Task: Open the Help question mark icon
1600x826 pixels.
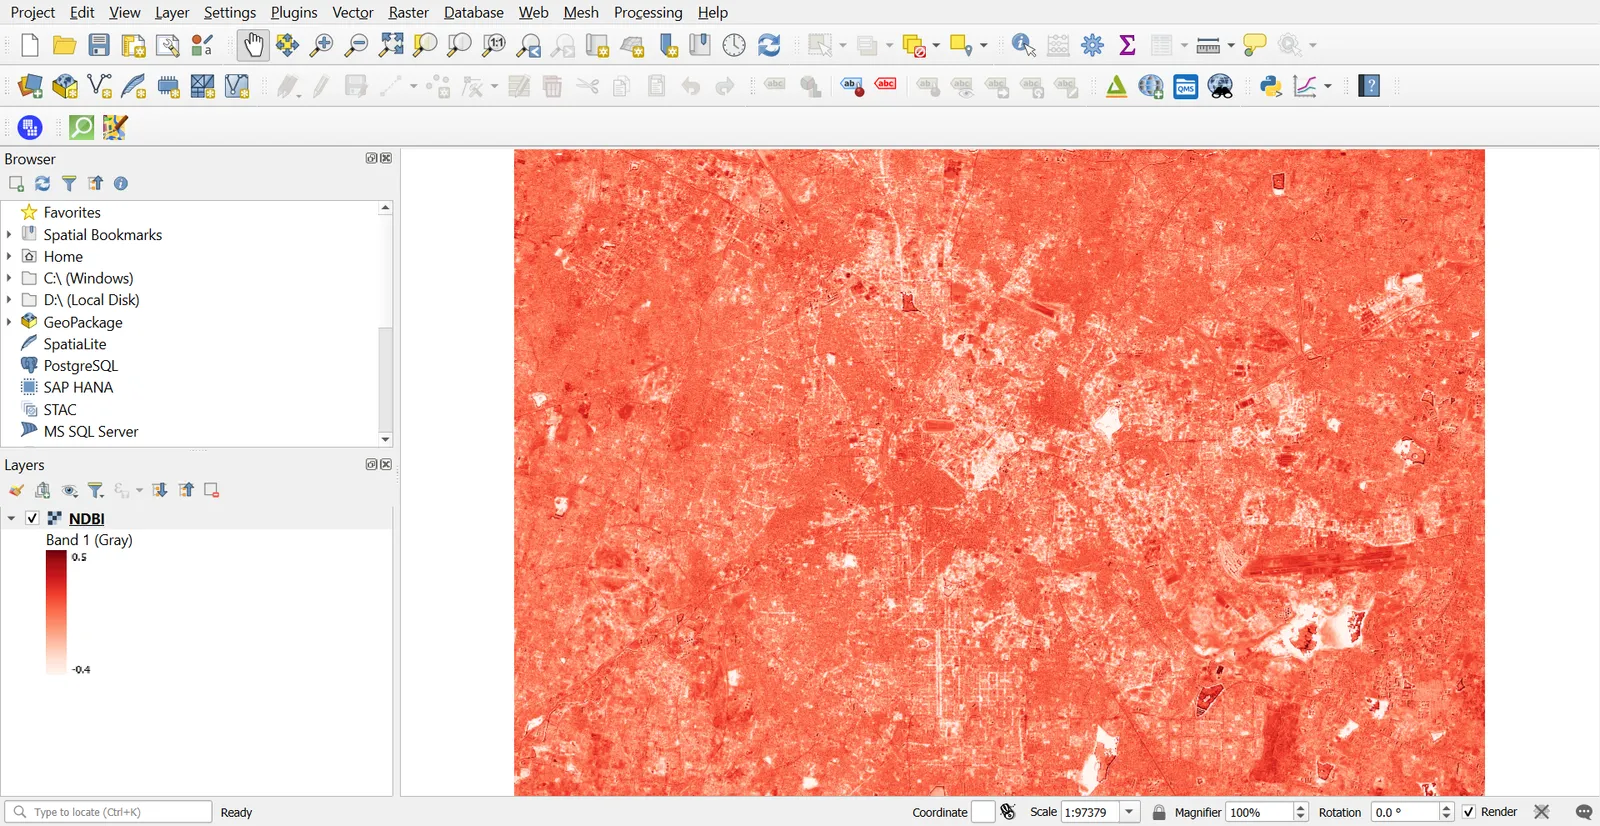Action: click(x=1370, y=86)
